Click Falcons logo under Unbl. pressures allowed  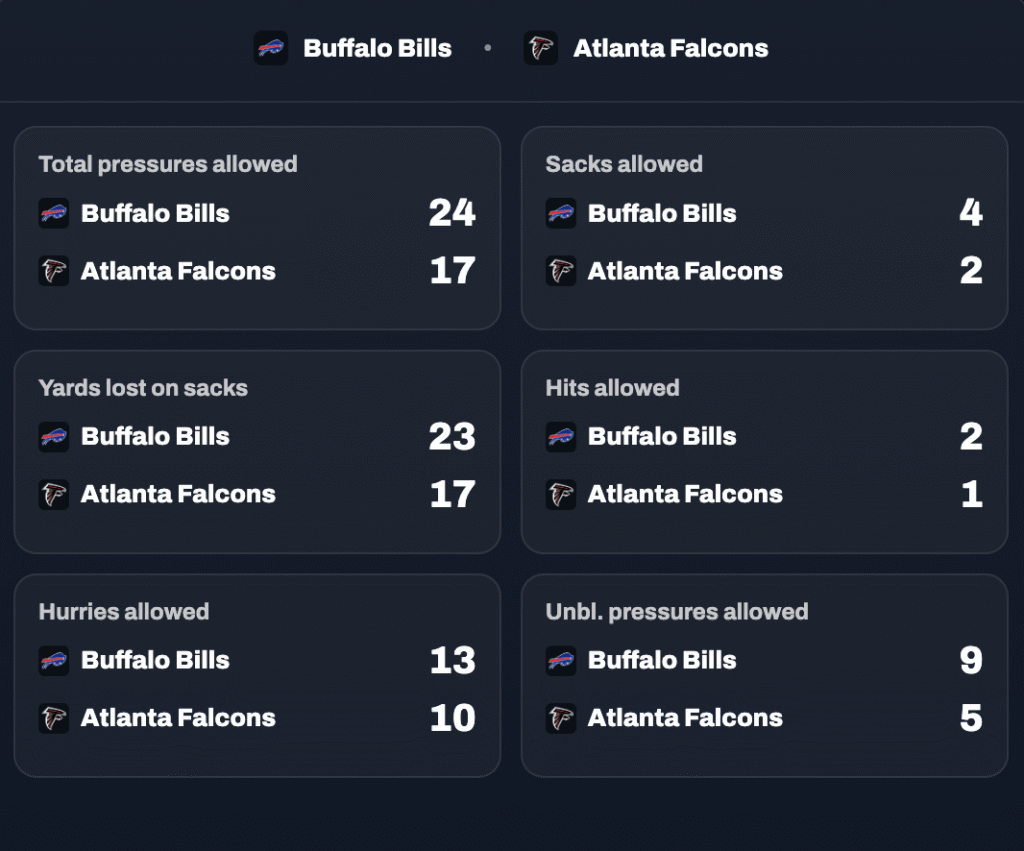click(561, 718)
